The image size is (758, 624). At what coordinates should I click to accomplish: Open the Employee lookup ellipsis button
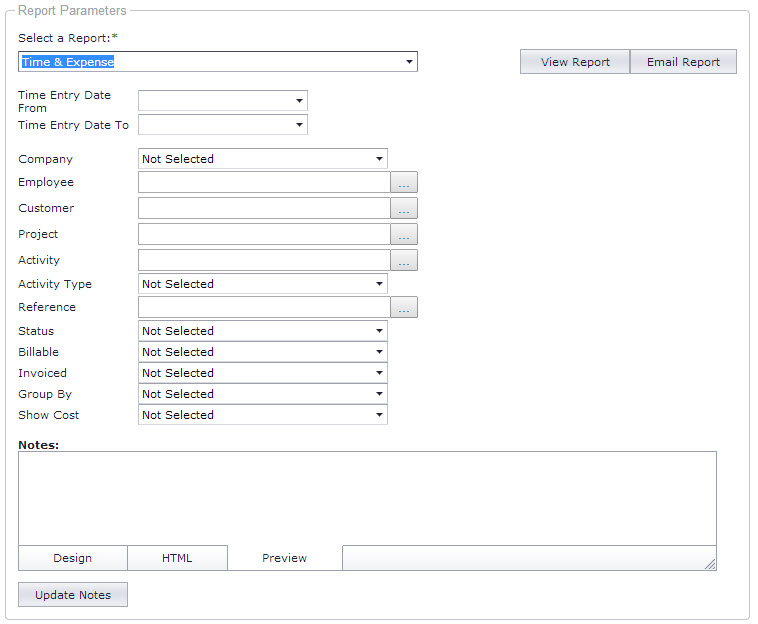tap(404, 182)
